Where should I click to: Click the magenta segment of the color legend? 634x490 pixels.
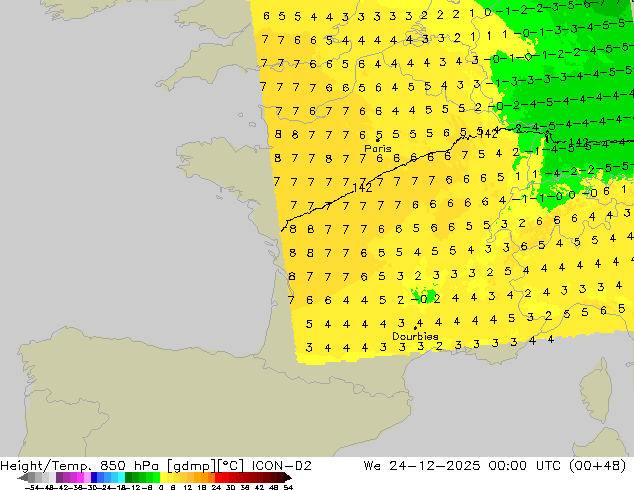[80, 477]
